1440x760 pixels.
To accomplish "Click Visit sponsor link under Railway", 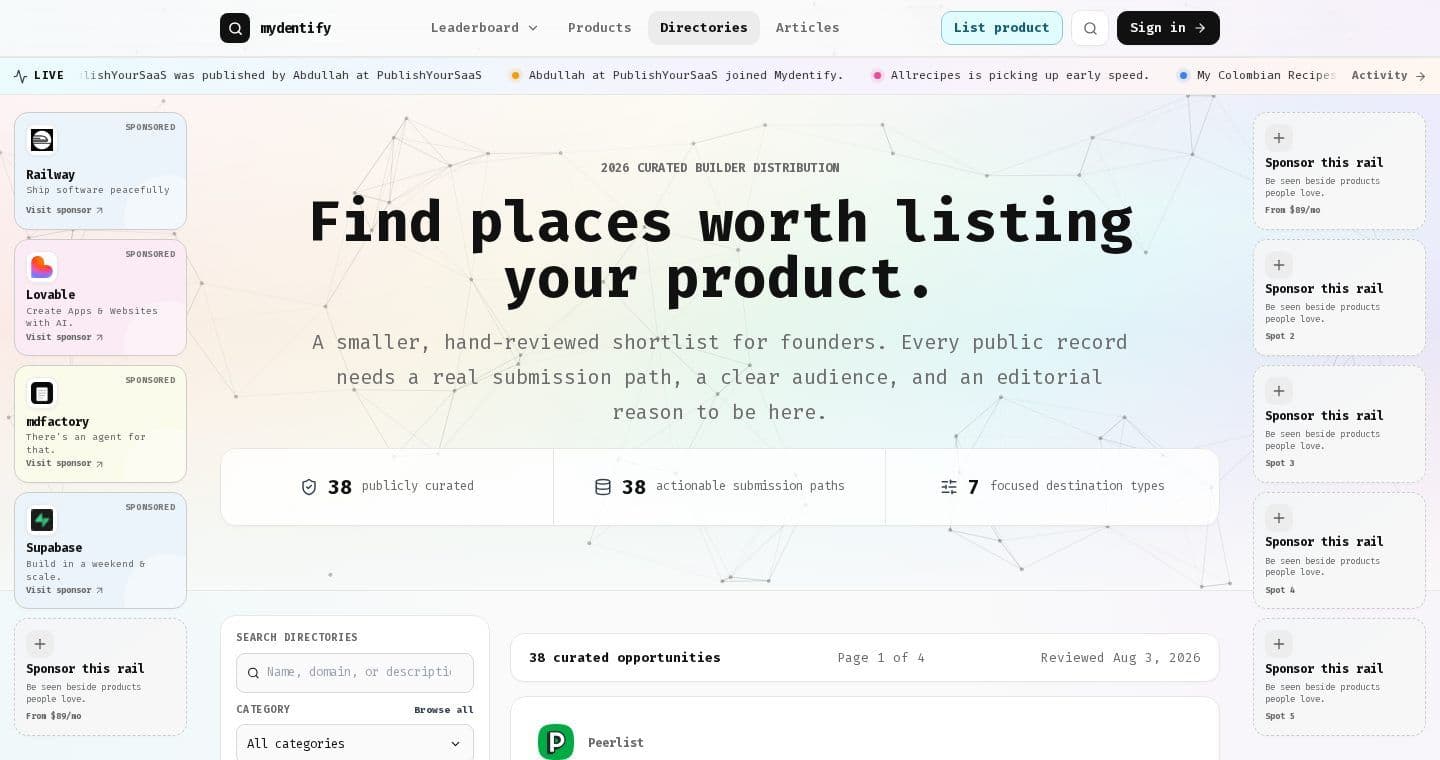I will pyautogui.click(x=65, y=210).
